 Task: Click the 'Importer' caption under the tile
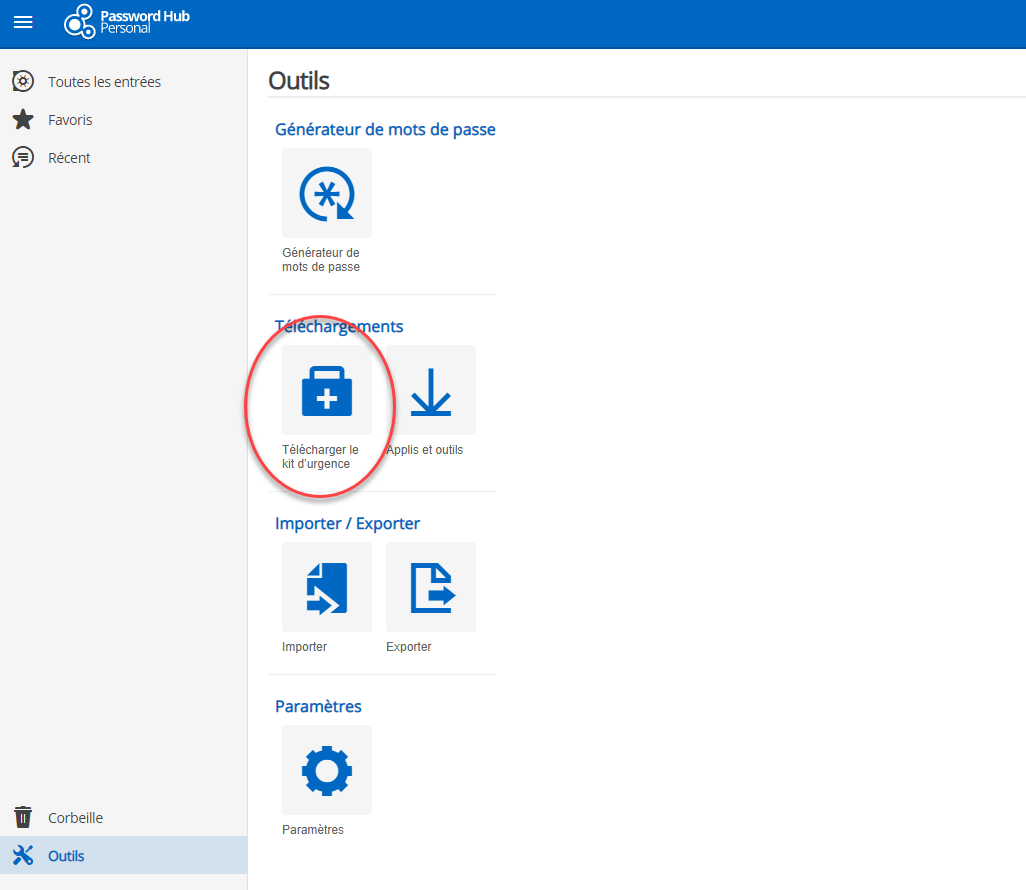coord(305,647)
